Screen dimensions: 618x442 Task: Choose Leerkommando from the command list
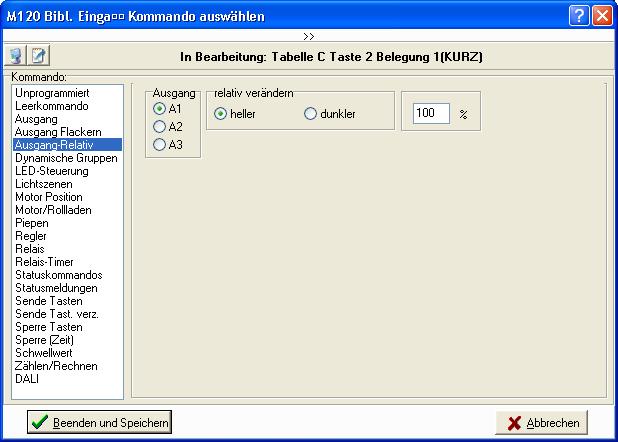click(52, 106)
